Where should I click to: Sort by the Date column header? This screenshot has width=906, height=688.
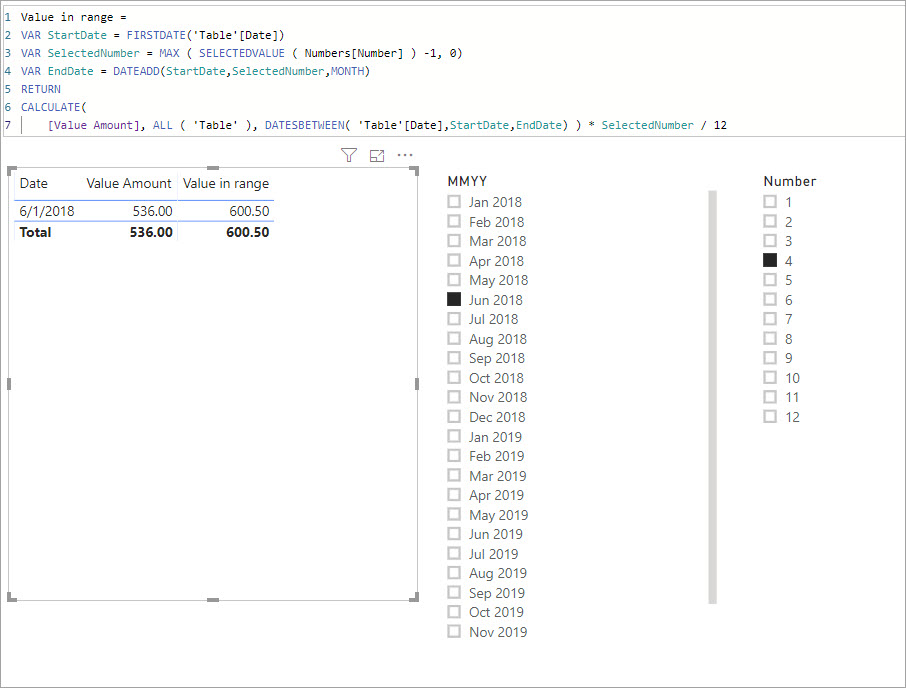(x=34, y=183)
